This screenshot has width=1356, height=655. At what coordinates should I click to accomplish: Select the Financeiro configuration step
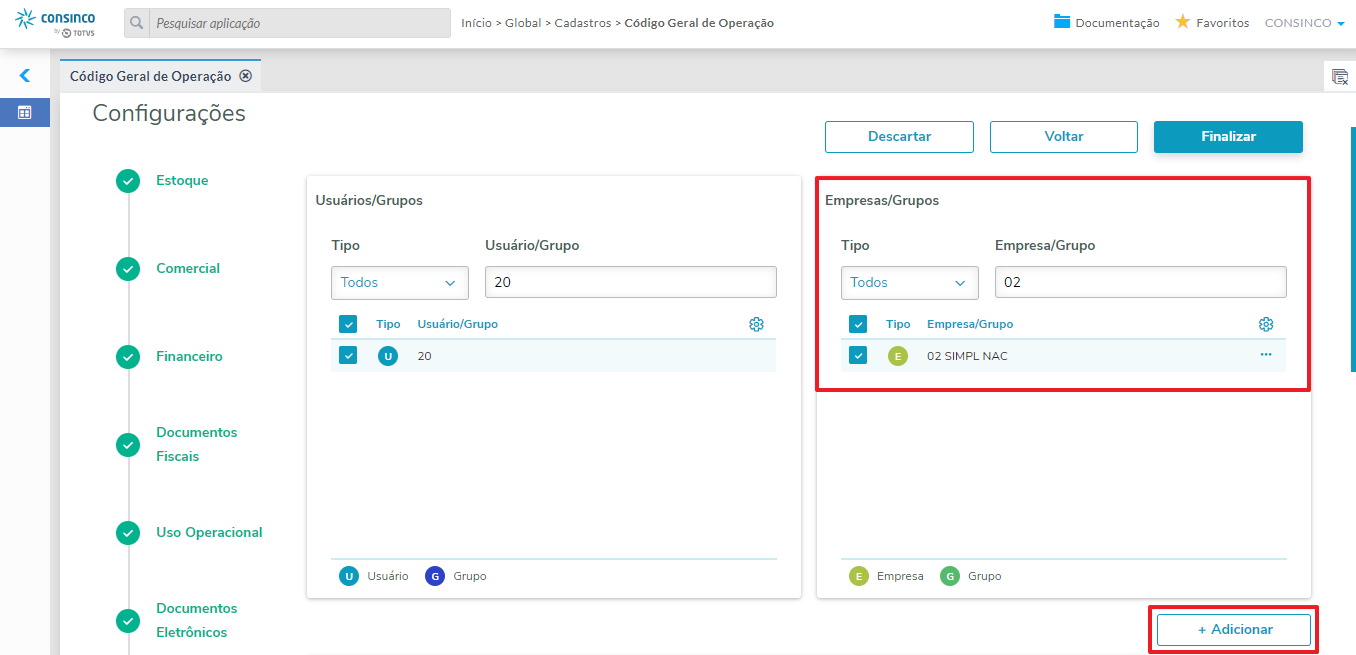tap(189, 357)
